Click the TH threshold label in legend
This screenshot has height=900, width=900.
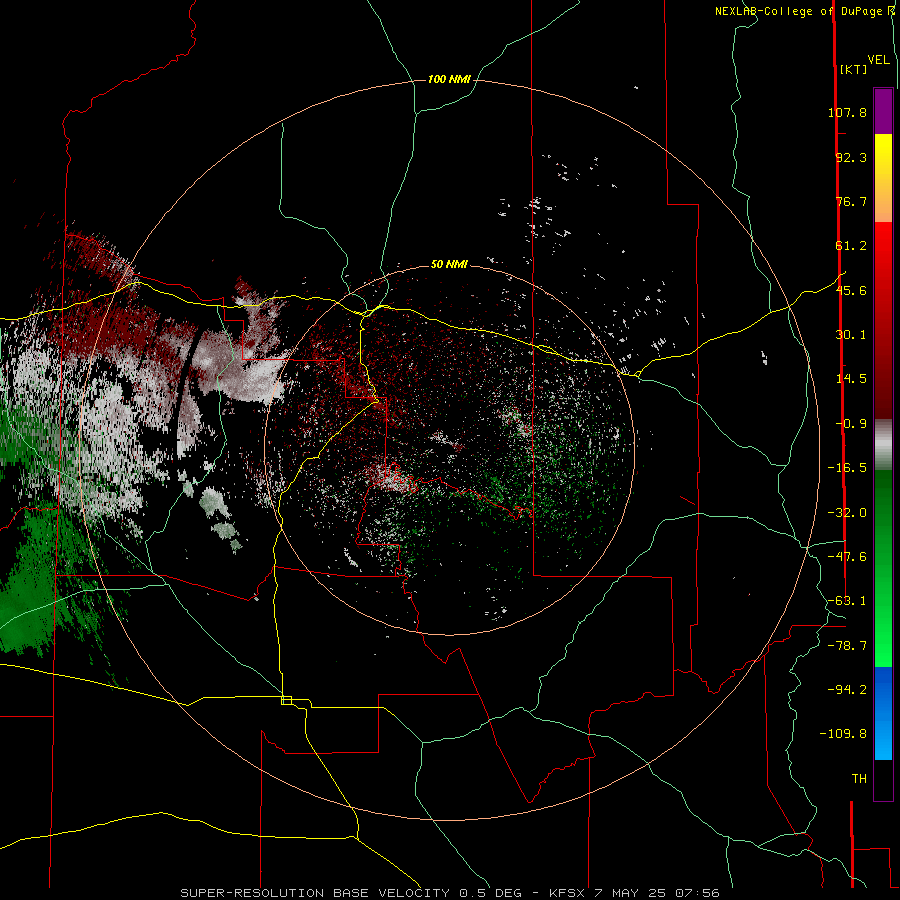point(859,779)
